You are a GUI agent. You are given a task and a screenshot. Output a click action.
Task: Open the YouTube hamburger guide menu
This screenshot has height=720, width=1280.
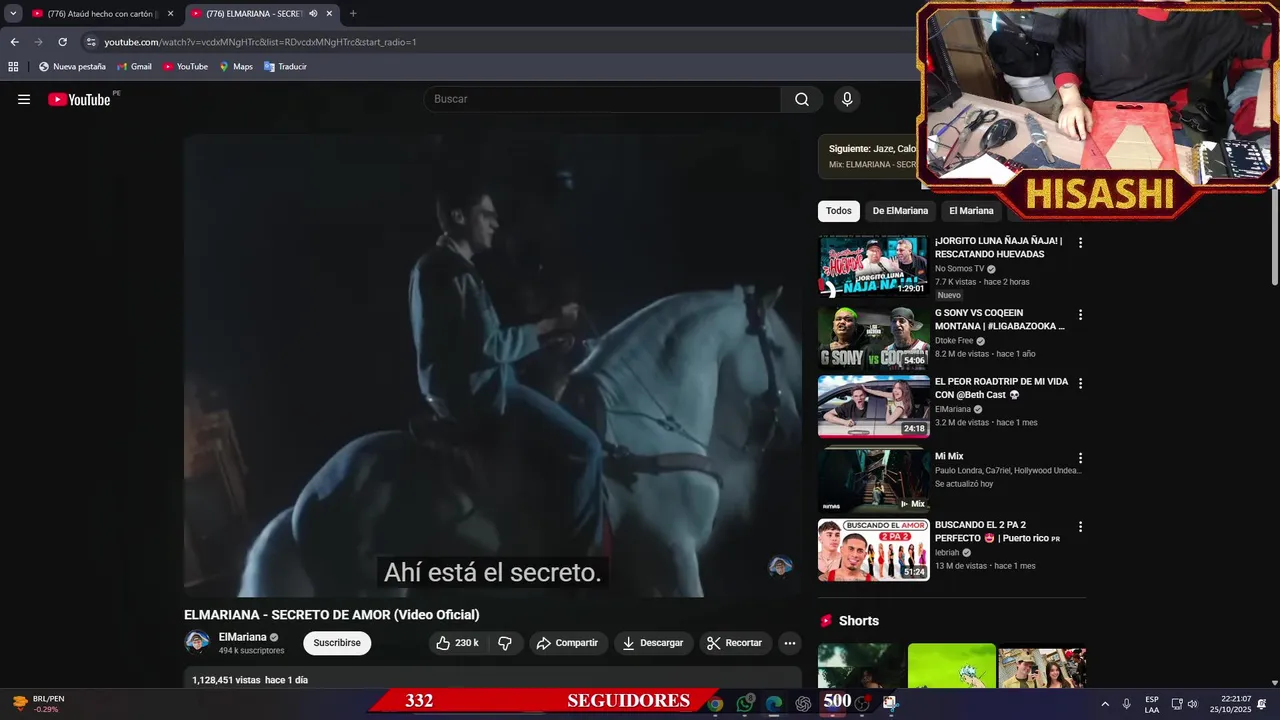(x=24, y=99)
